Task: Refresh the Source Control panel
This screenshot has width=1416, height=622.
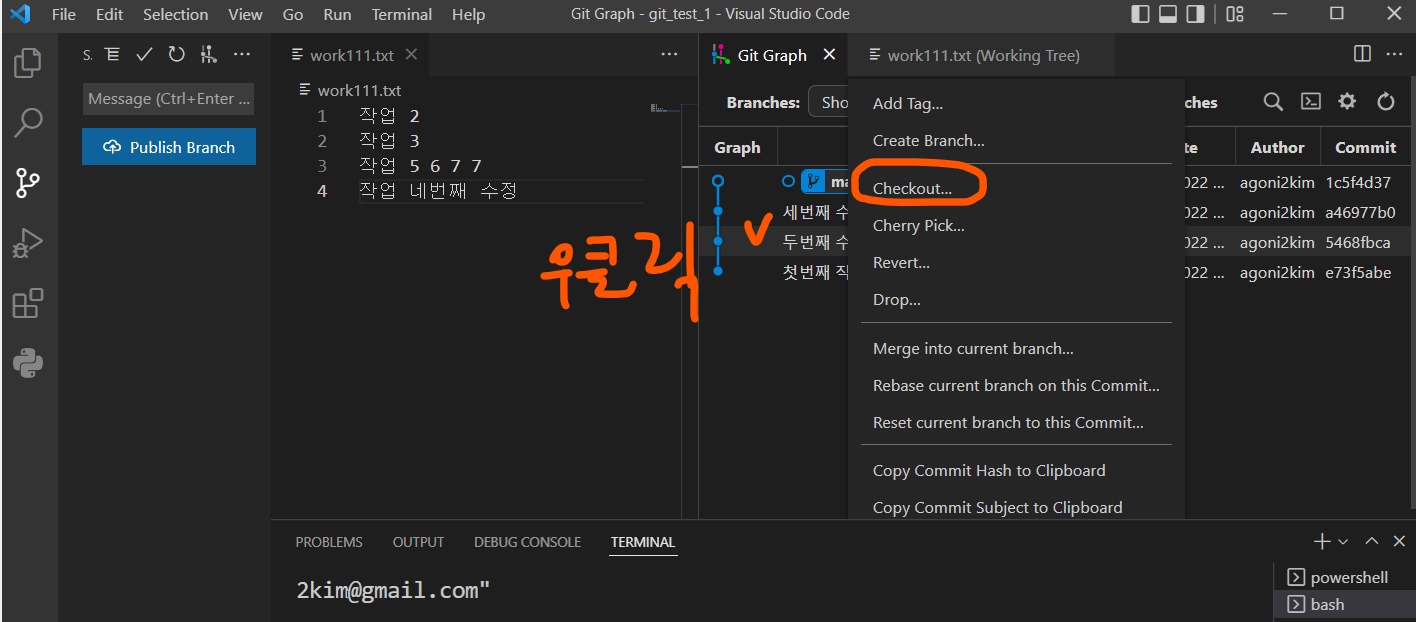Action: tap(176, 55)
